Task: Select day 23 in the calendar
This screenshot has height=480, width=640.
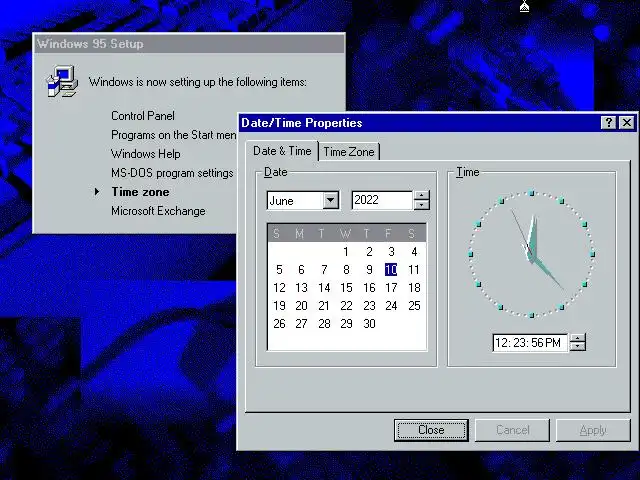Action: [x=369, y=306]
